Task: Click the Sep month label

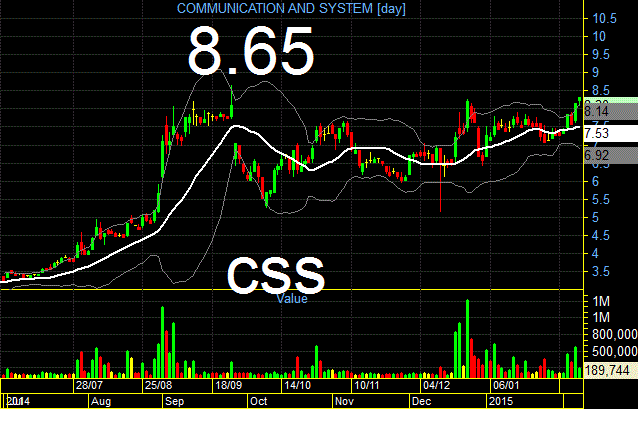Action: [175, 401]
